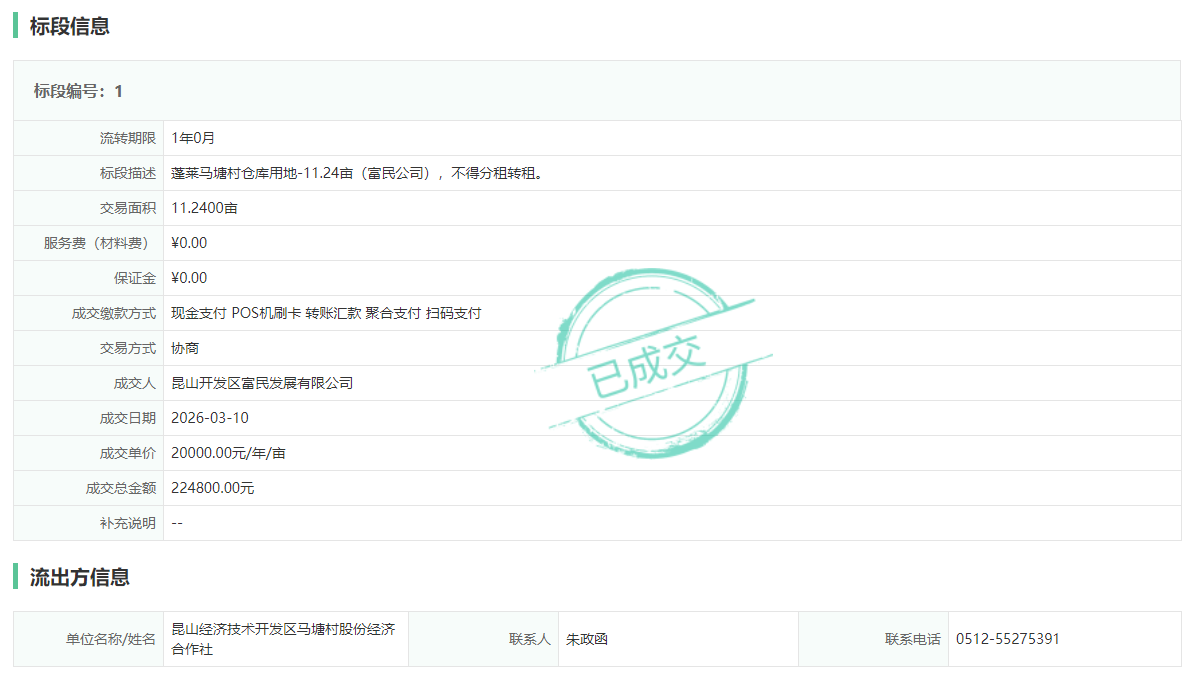Click the 流转期限 value 1年0月

click(193, 138)
